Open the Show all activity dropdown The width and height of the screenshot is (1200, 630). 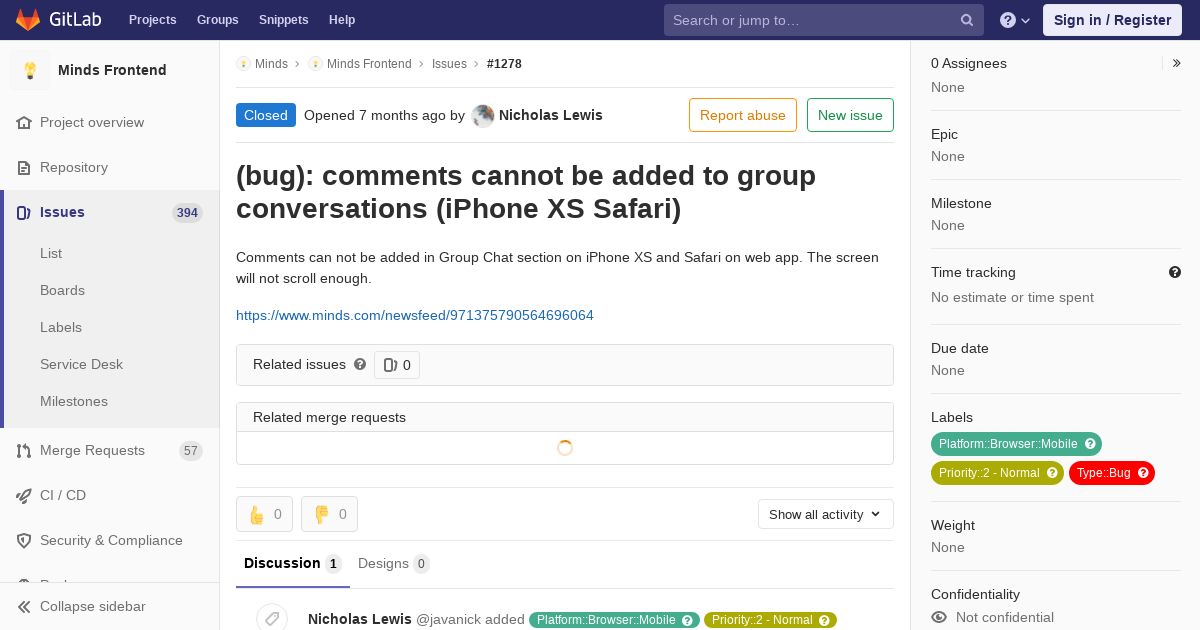(x=826, y=514)
